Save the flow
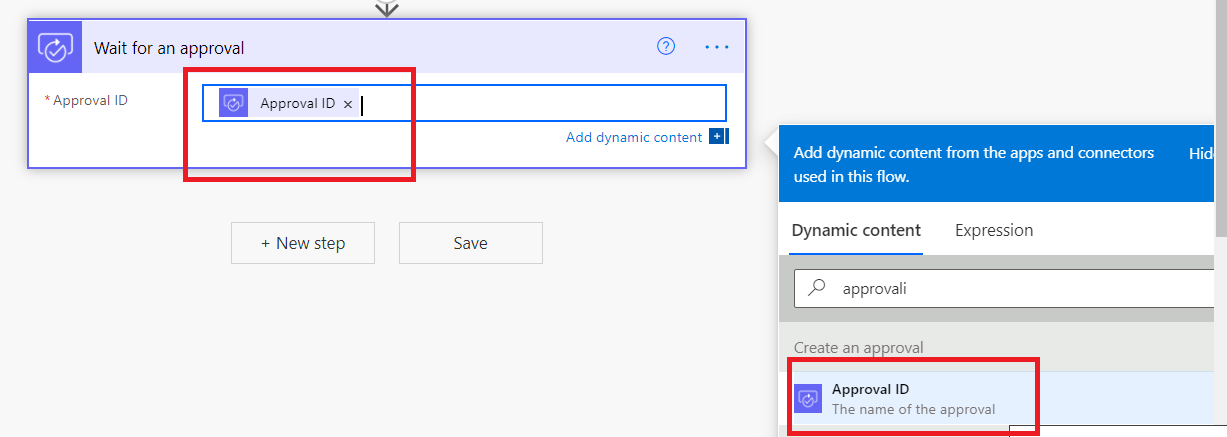 tap(470, 243)
